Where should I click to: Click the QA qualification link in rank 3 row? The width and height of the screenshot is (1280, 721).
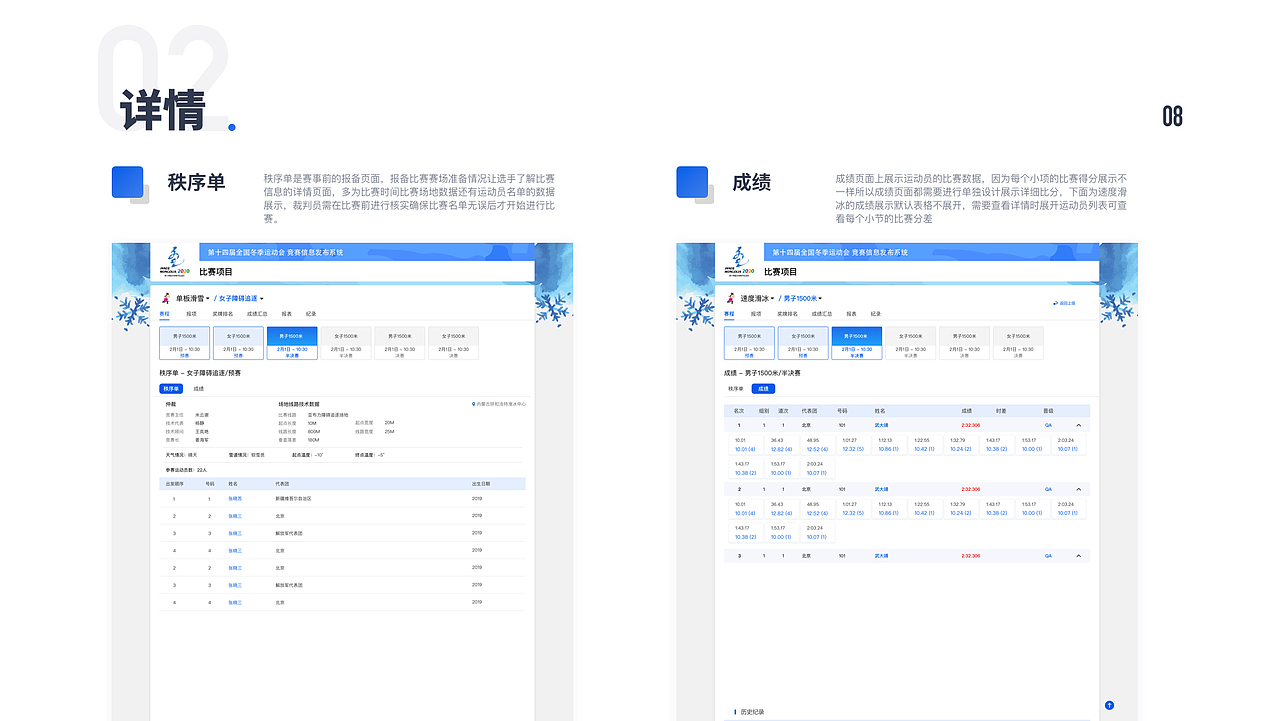pyautogui.click(x=1048, y=555)
